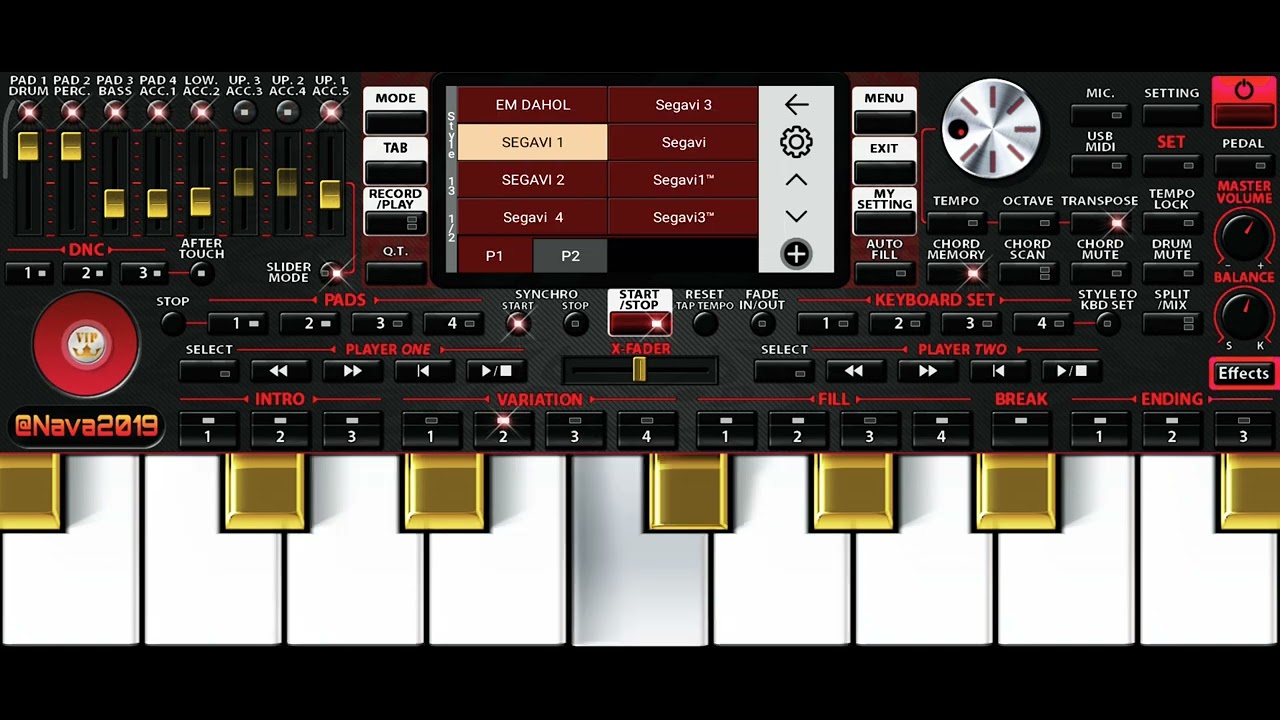Toggle the PAD 3 BASS mute LED
Image resolution: width=1280 pixels, height=720 pixels.
114,112
